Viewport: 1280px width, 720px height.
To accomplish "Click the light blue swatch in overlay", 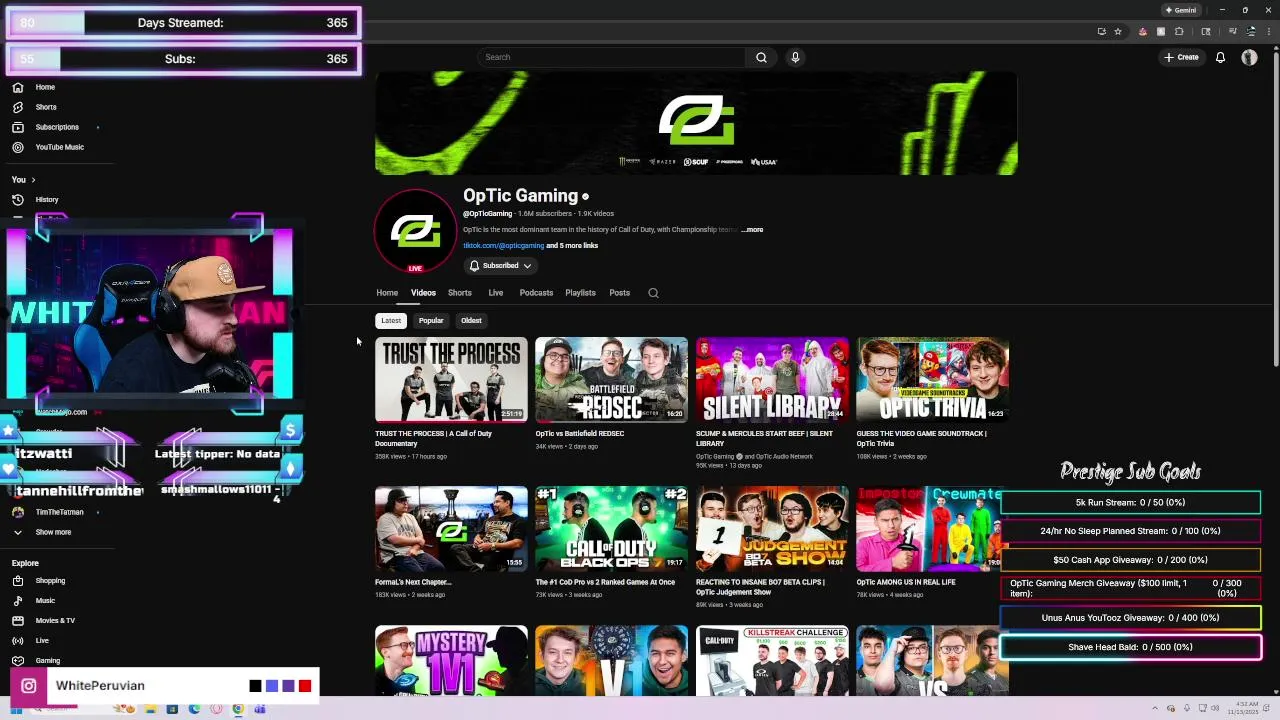I will tap(272, 686).
